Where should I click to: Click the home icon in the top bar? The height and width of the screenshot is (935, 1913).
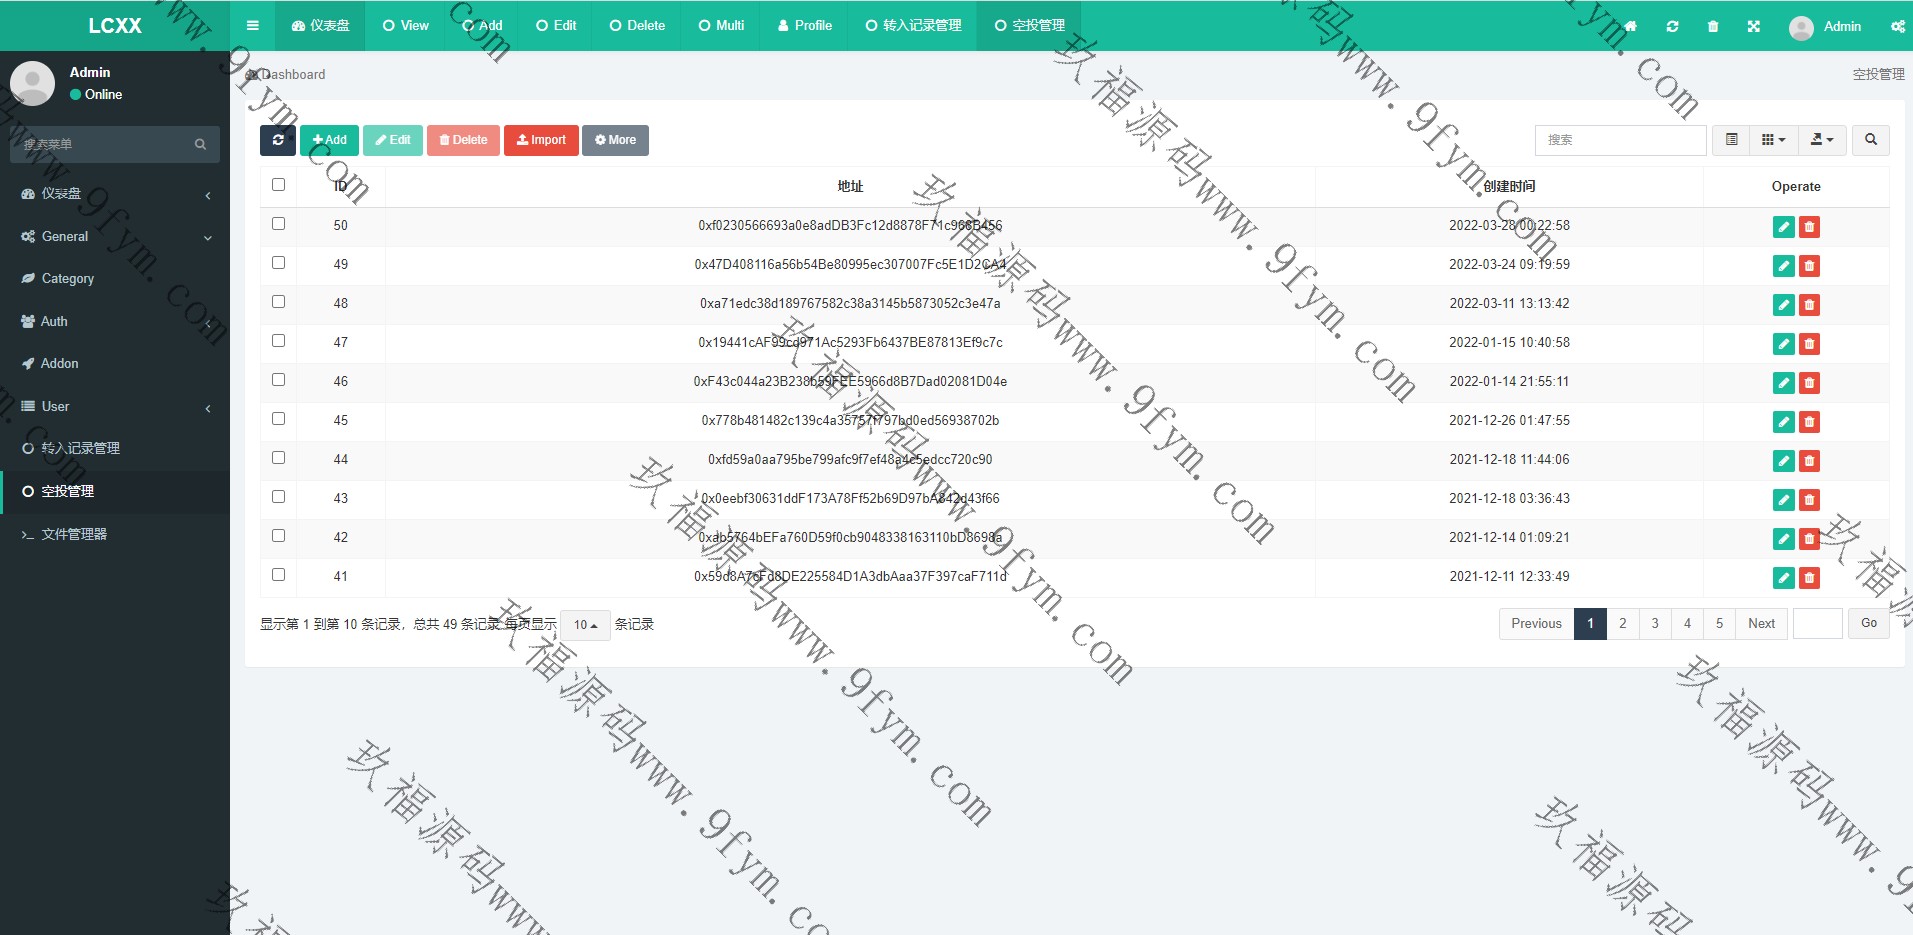point(1630,27)
